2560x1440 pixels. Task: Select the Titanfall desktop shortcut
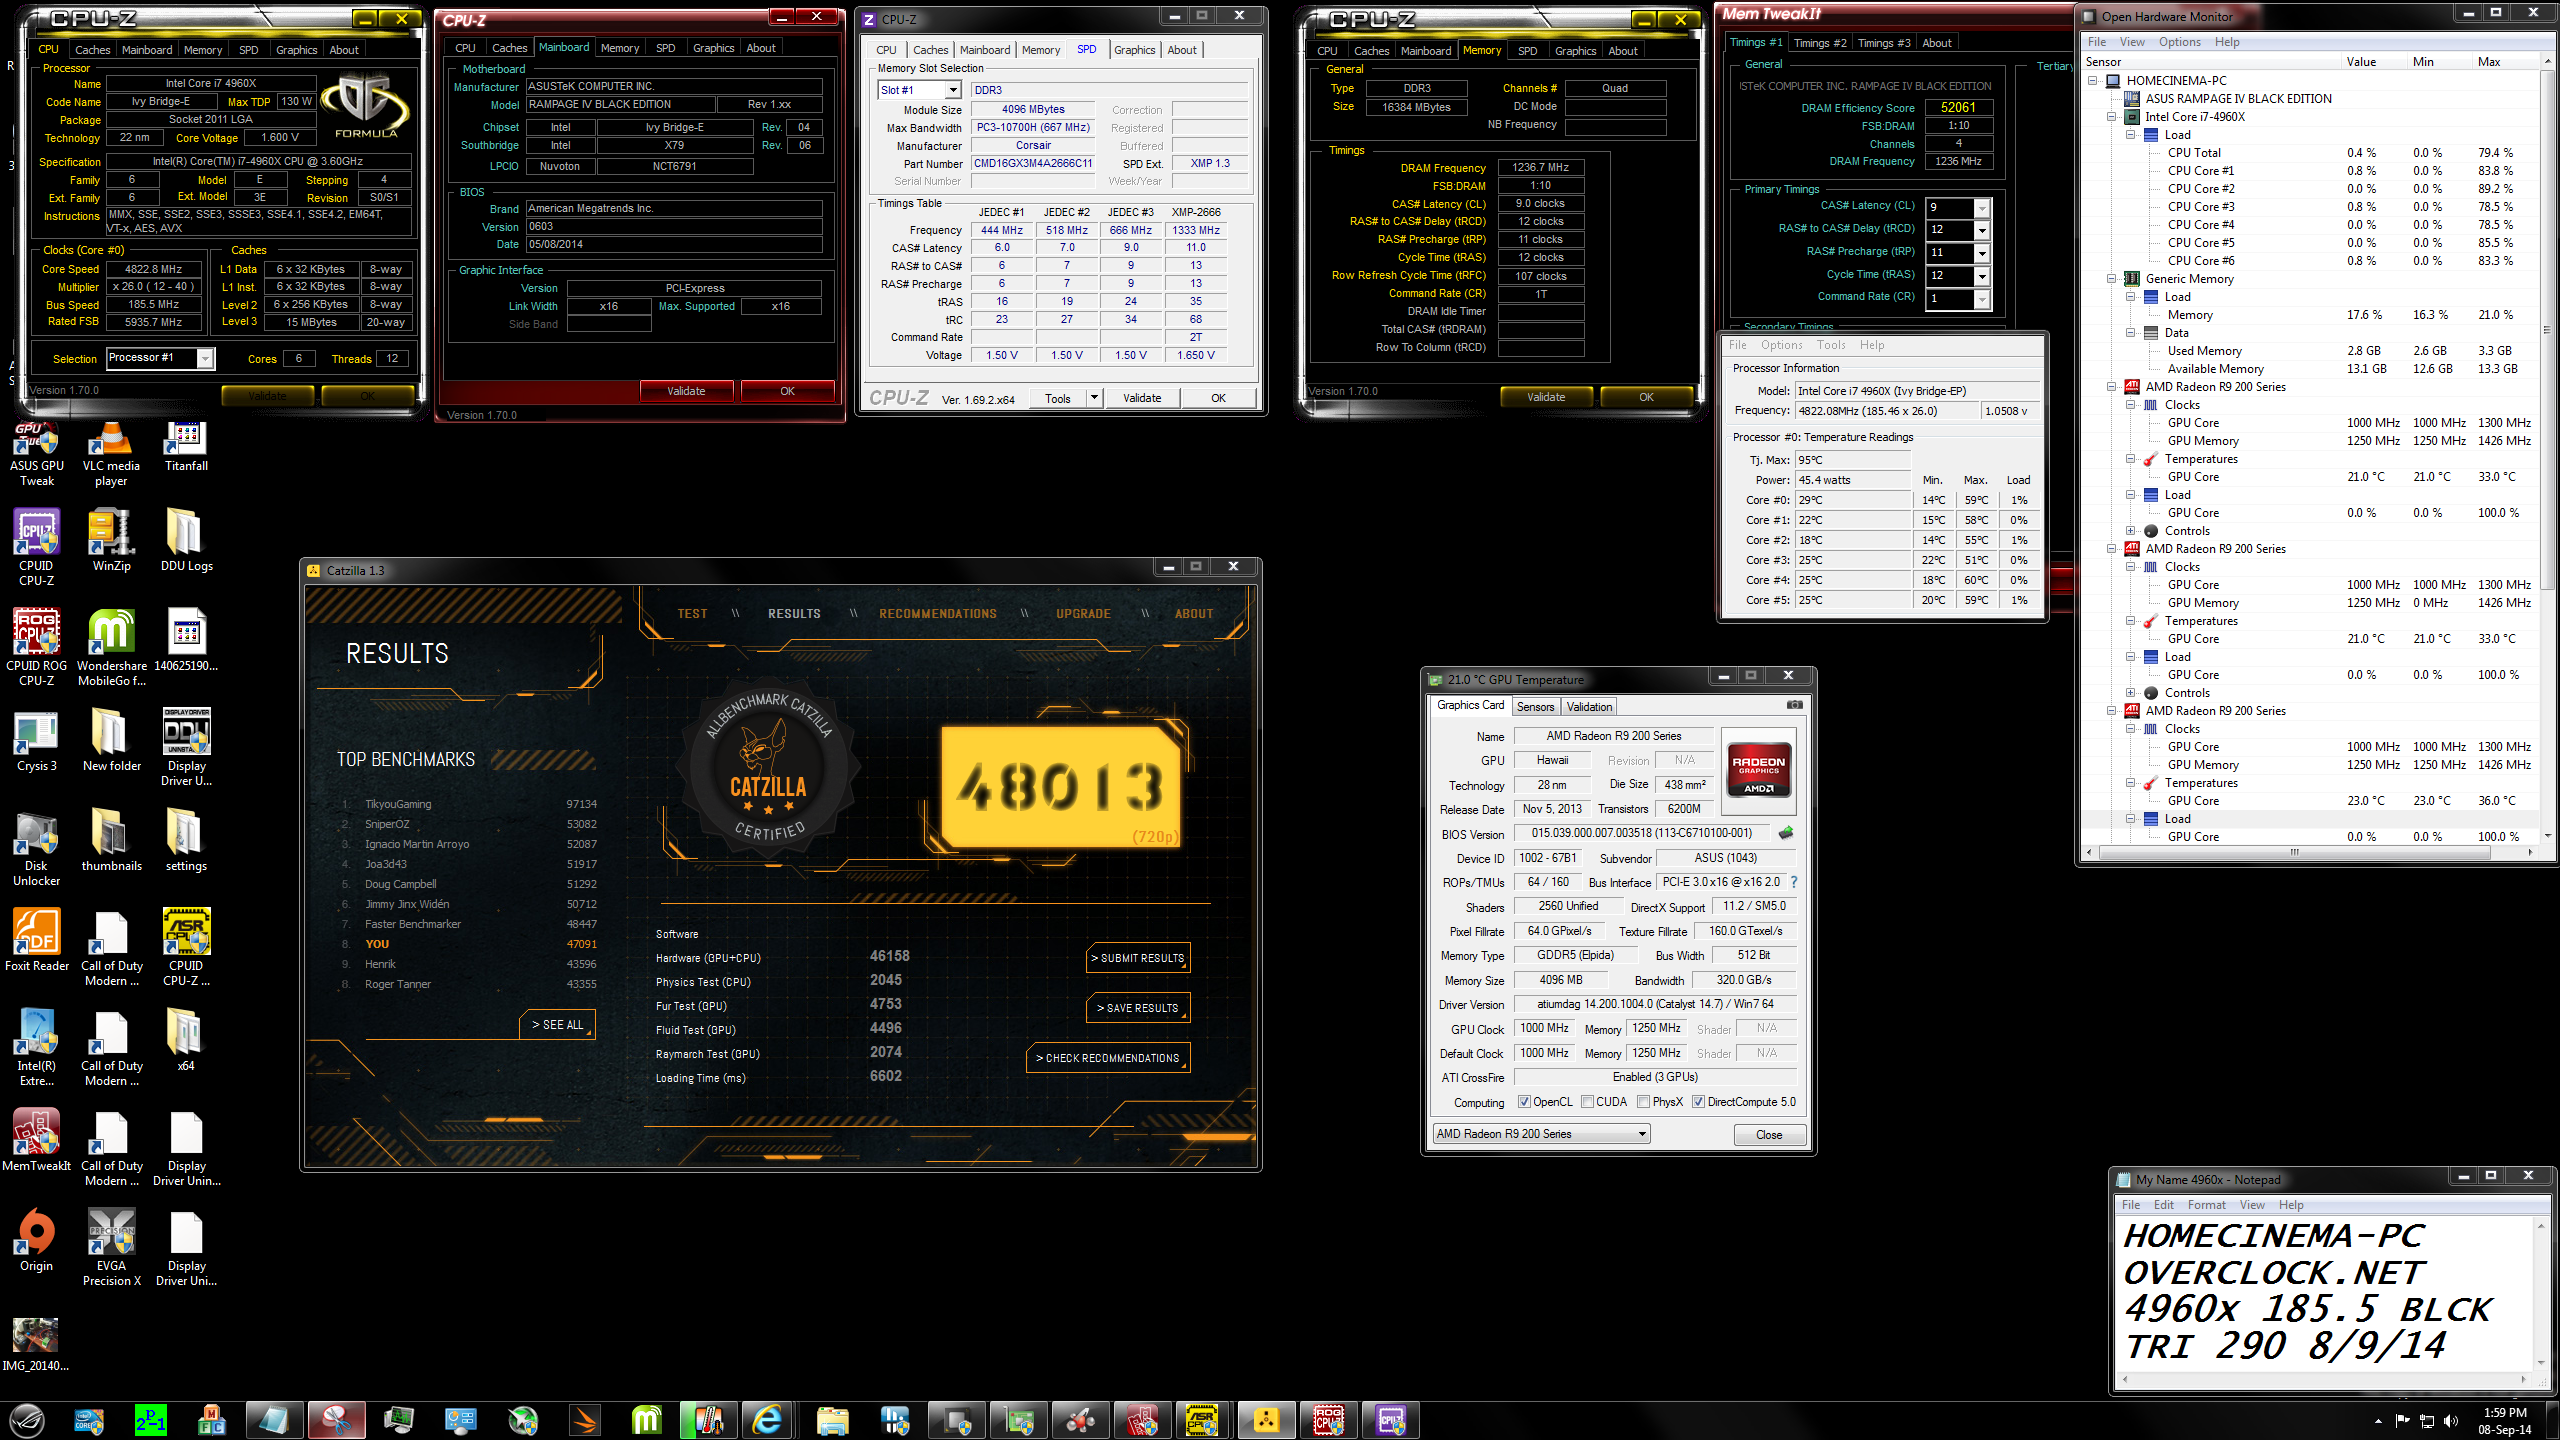pyautogui.click(x=186, y=448)
